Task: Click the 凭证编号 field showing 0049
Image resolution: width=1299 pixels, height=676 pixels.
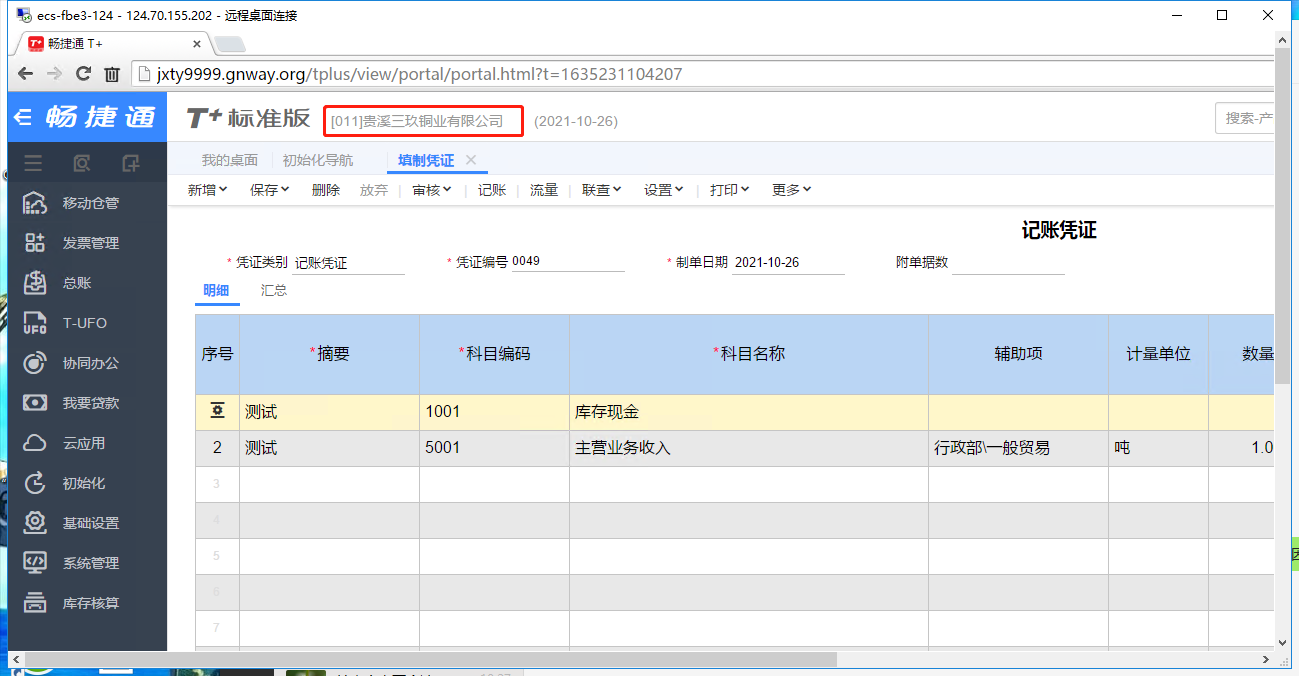Action: 568,262
